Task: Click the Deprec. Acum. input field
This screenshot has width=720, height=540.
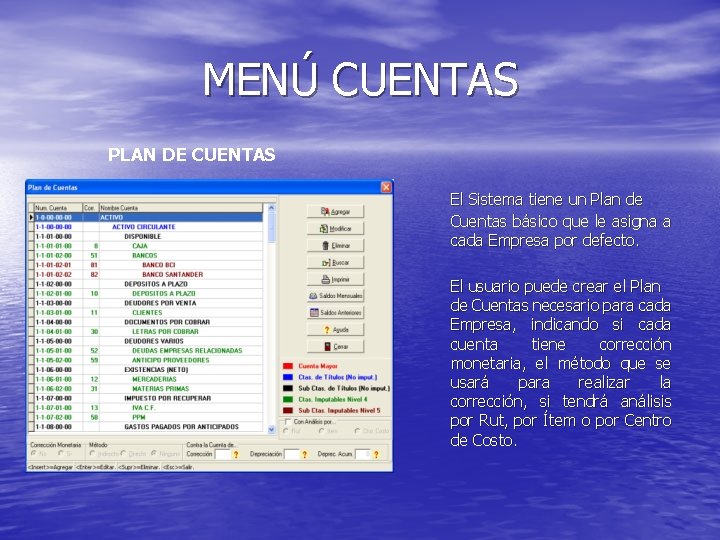Action: coord(363,455)
